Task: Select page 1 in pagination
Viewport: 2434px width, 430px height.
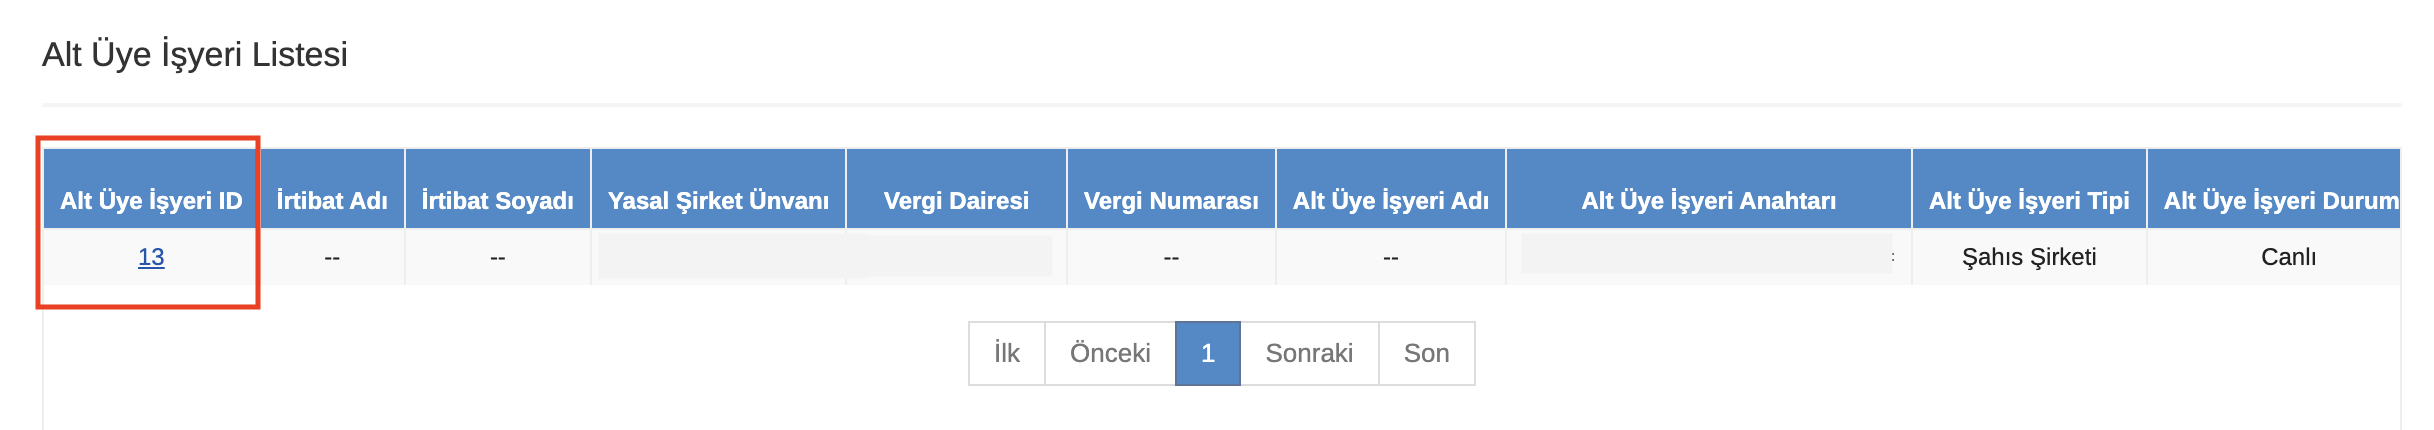Action: pyautogui.click(x=1208, y=353)
